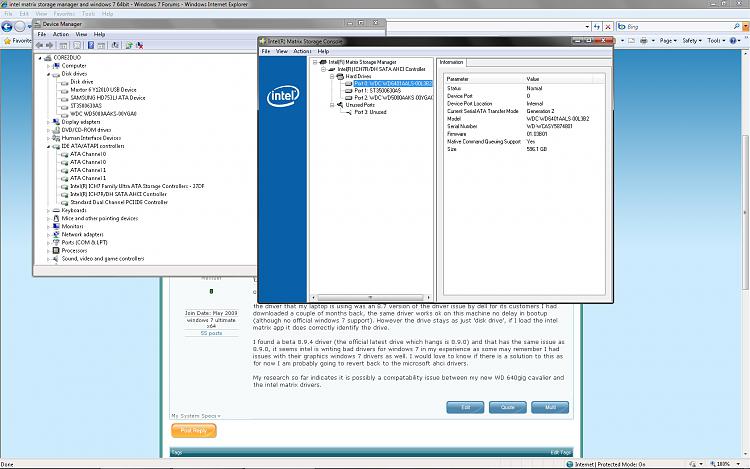Screen dimensions: 750x469
Task: Click the Edit Tags link in the Tags bar
Action: pyautogui.click(x=561, y=452)
